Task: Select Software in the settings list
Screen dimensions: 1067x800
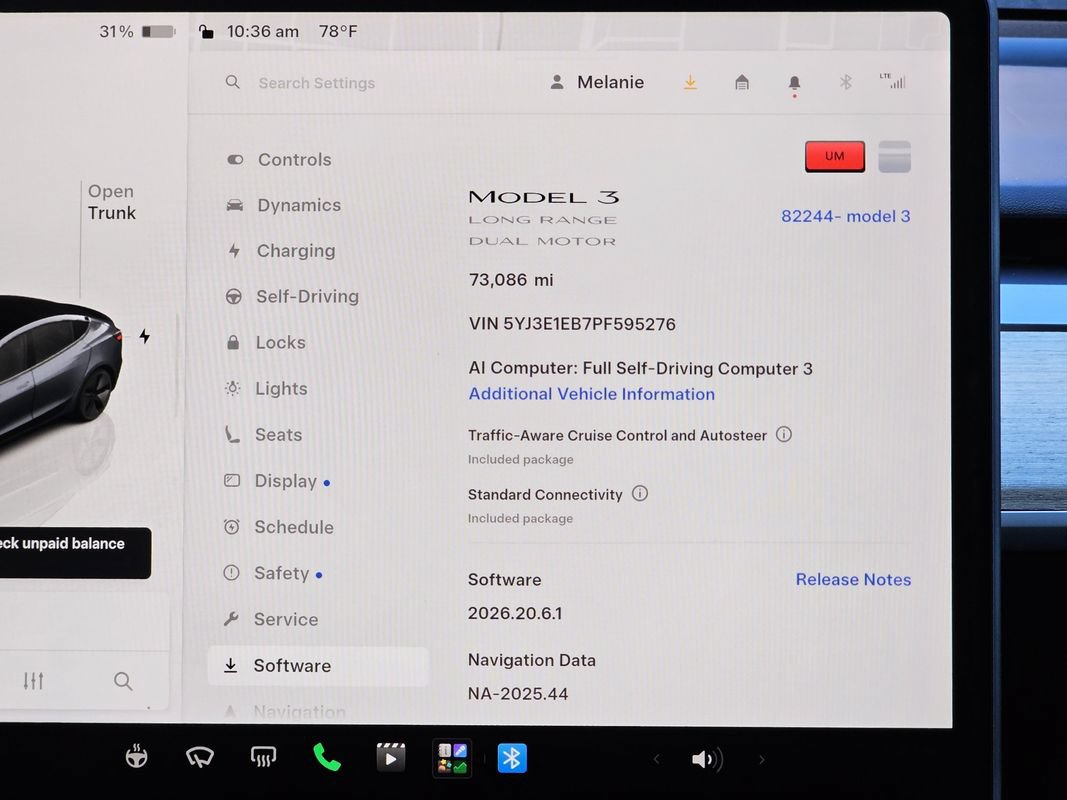Action: tap(318, 665)
